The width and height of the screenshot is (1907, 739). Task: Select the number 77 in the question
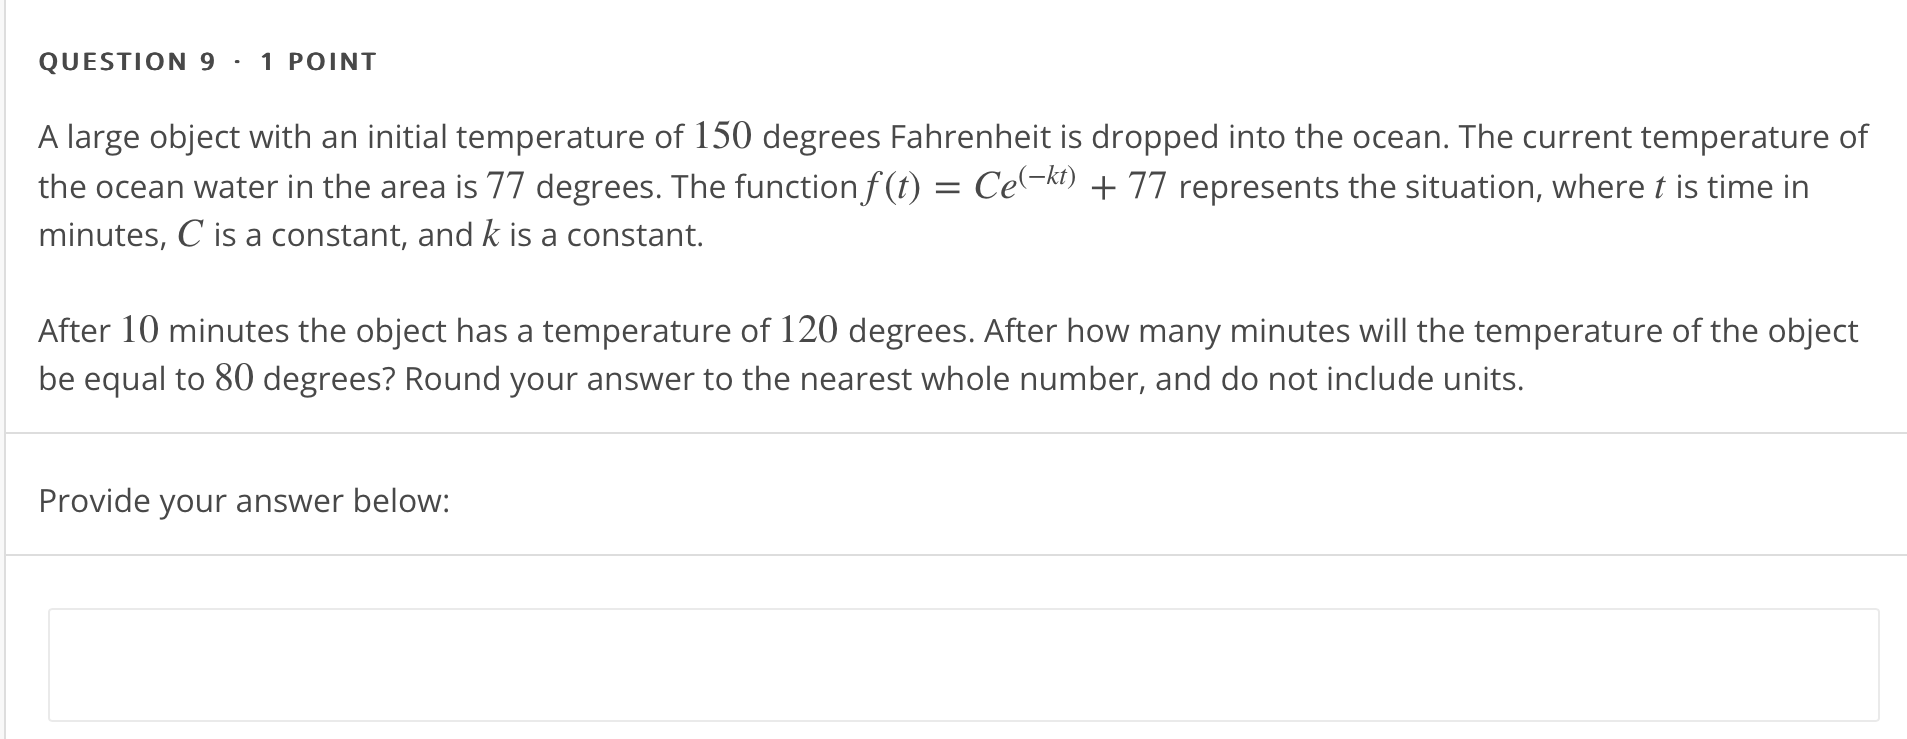pyautogui.click(x=508, y=184)
